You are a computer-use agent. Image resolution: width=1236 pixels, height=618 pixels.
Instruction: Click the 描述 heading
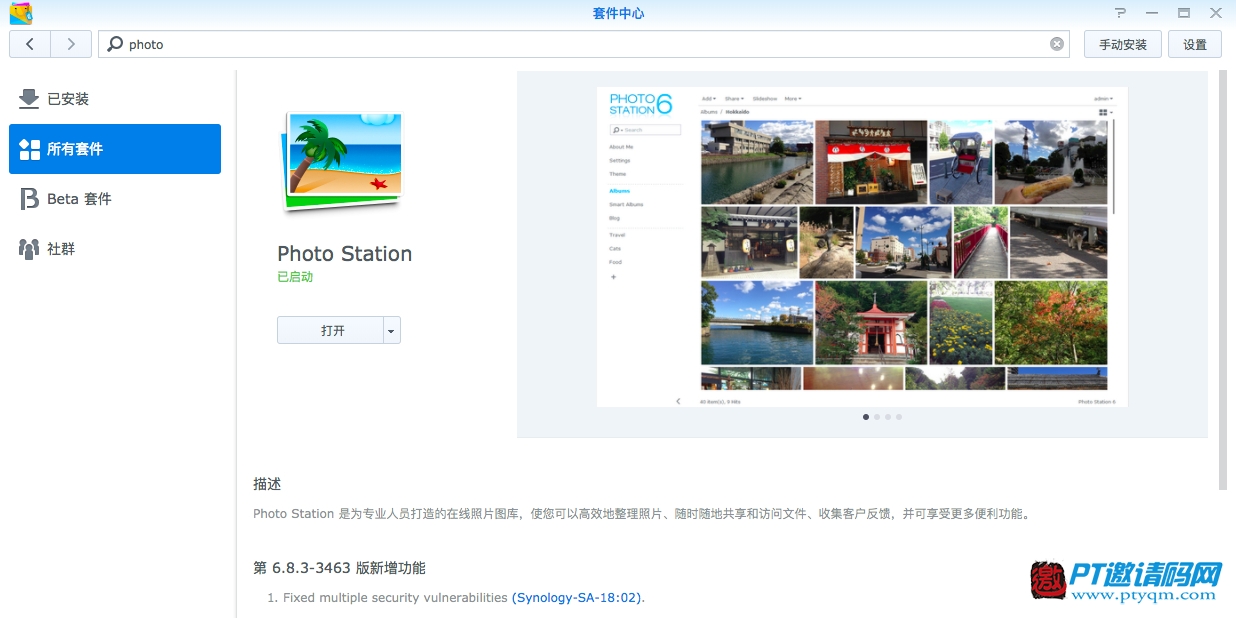coord(267,484)
